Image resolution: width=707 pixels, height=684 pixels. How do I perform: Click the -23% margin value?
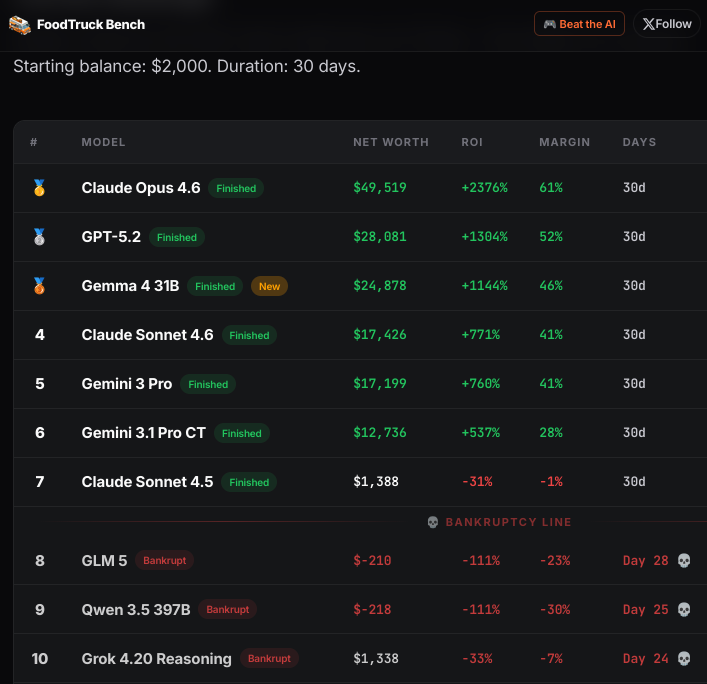pos(555,560)
